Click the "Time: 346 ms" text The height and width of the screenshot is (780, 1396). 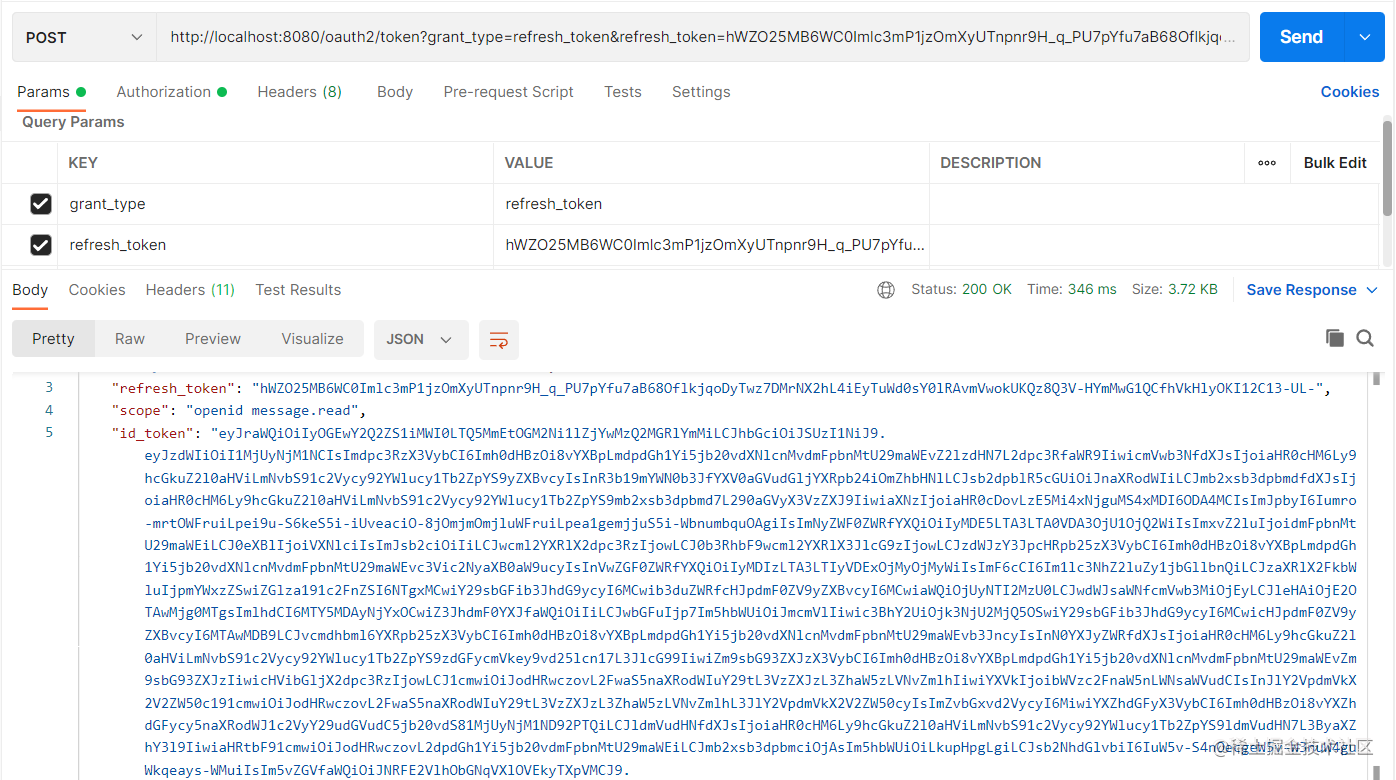(x=1072, y=290)
